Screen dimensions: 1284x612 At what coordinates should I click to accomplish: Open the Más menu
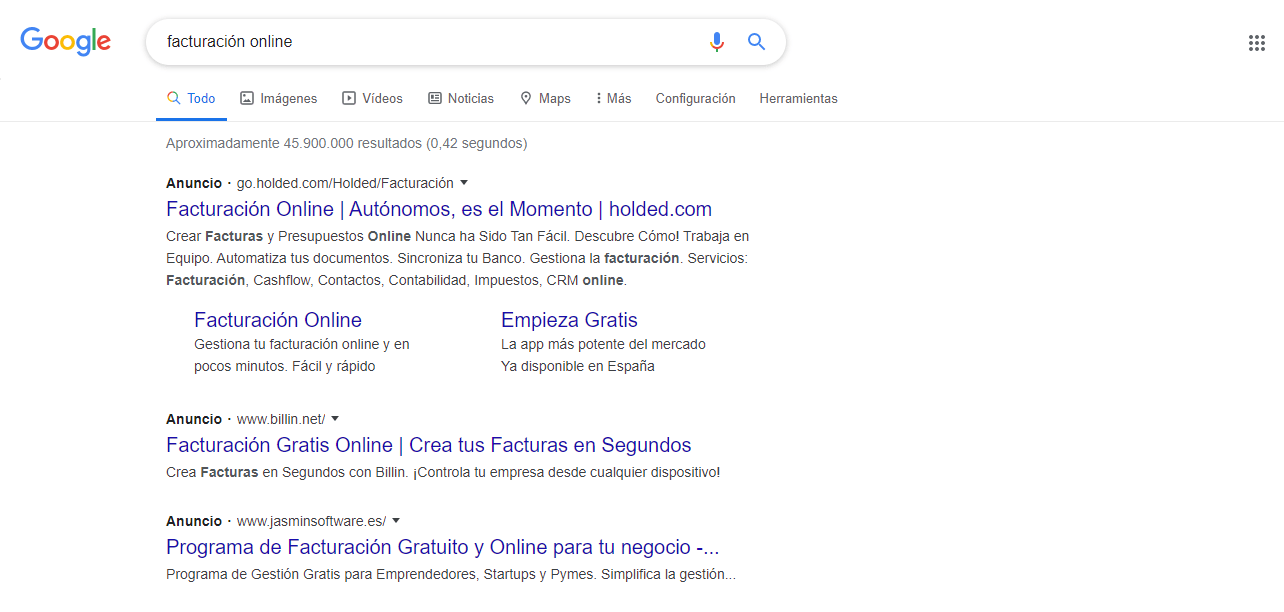point(612,98)
